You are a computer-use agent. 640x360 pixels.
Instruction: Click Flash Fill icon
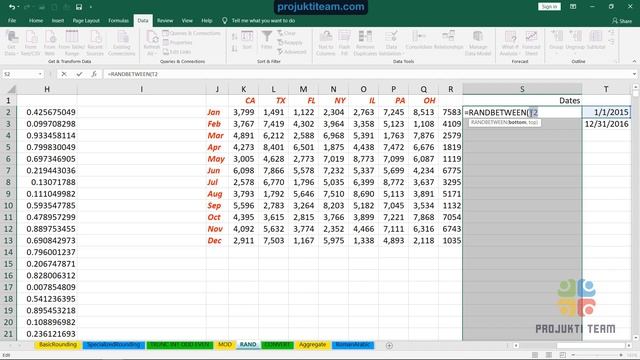pos(344,42)
